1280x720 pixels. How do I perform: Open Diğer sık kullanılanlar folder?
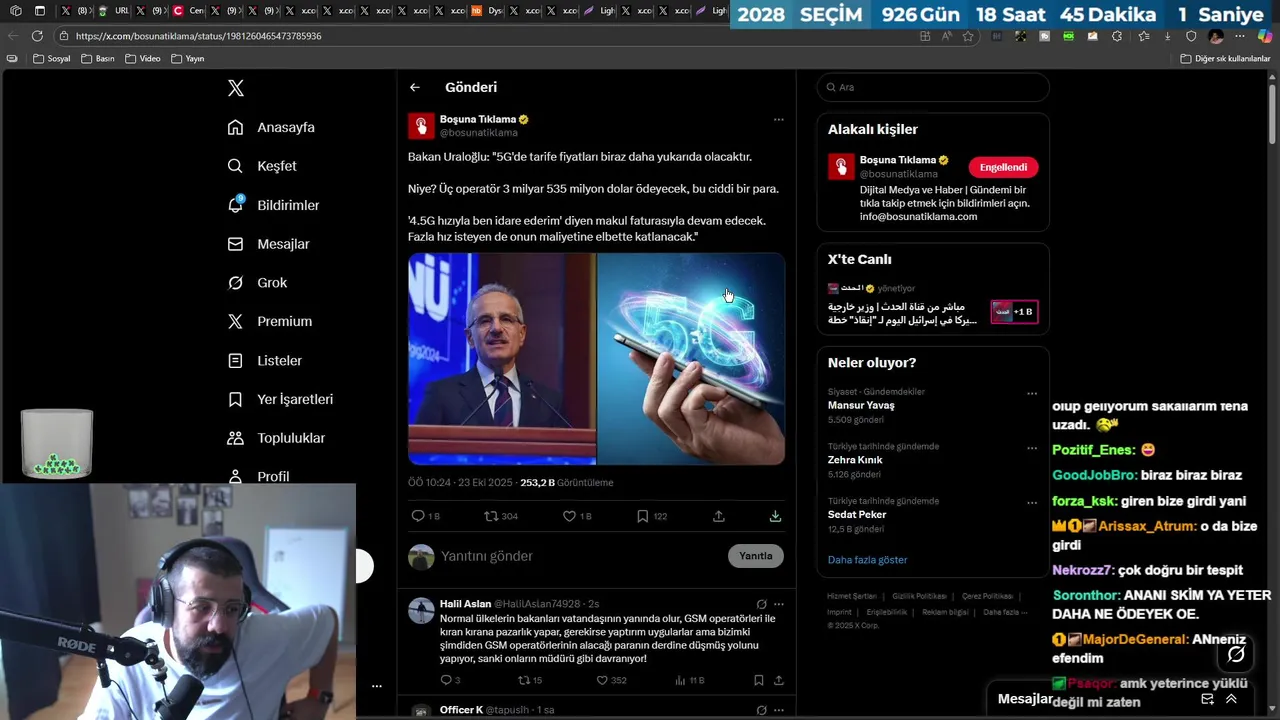1225,58
